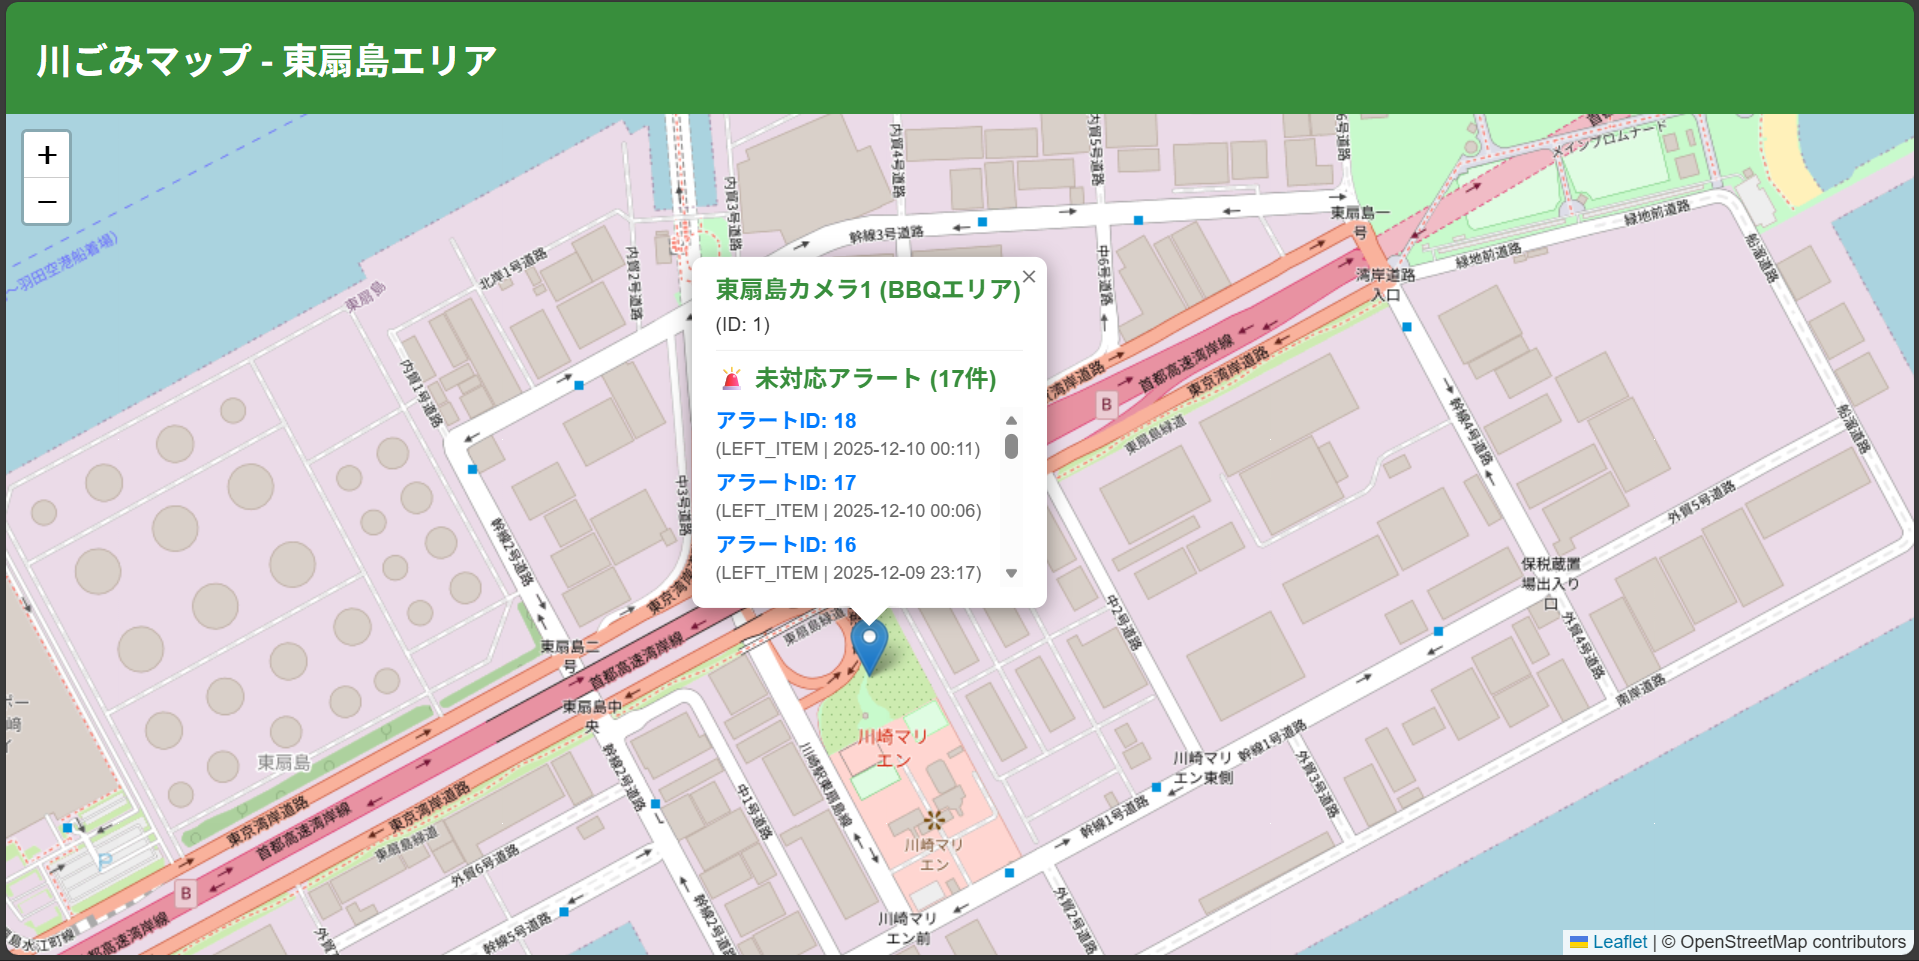Click the parking P icon on map
Screen dimensions: 1919x961
(x=105, y=861)
